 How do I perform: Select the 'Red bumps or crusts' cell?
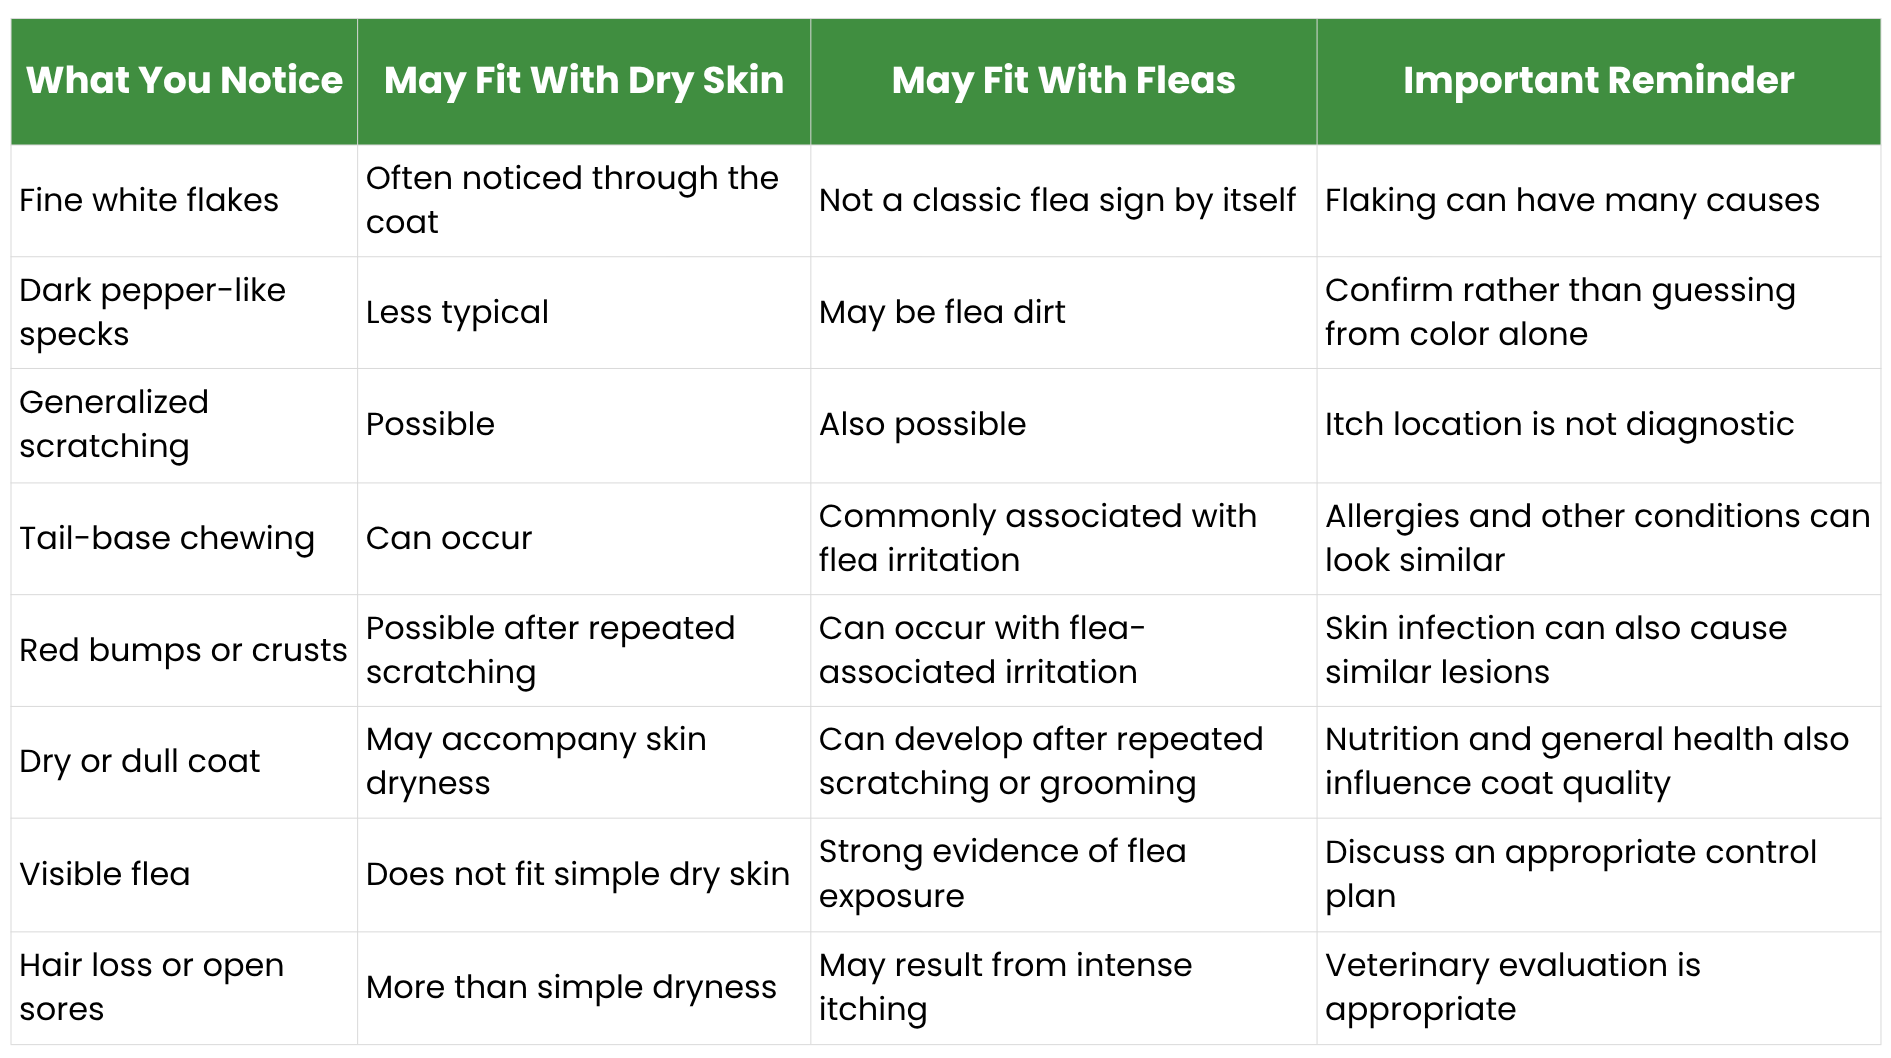tap(184, 651)
